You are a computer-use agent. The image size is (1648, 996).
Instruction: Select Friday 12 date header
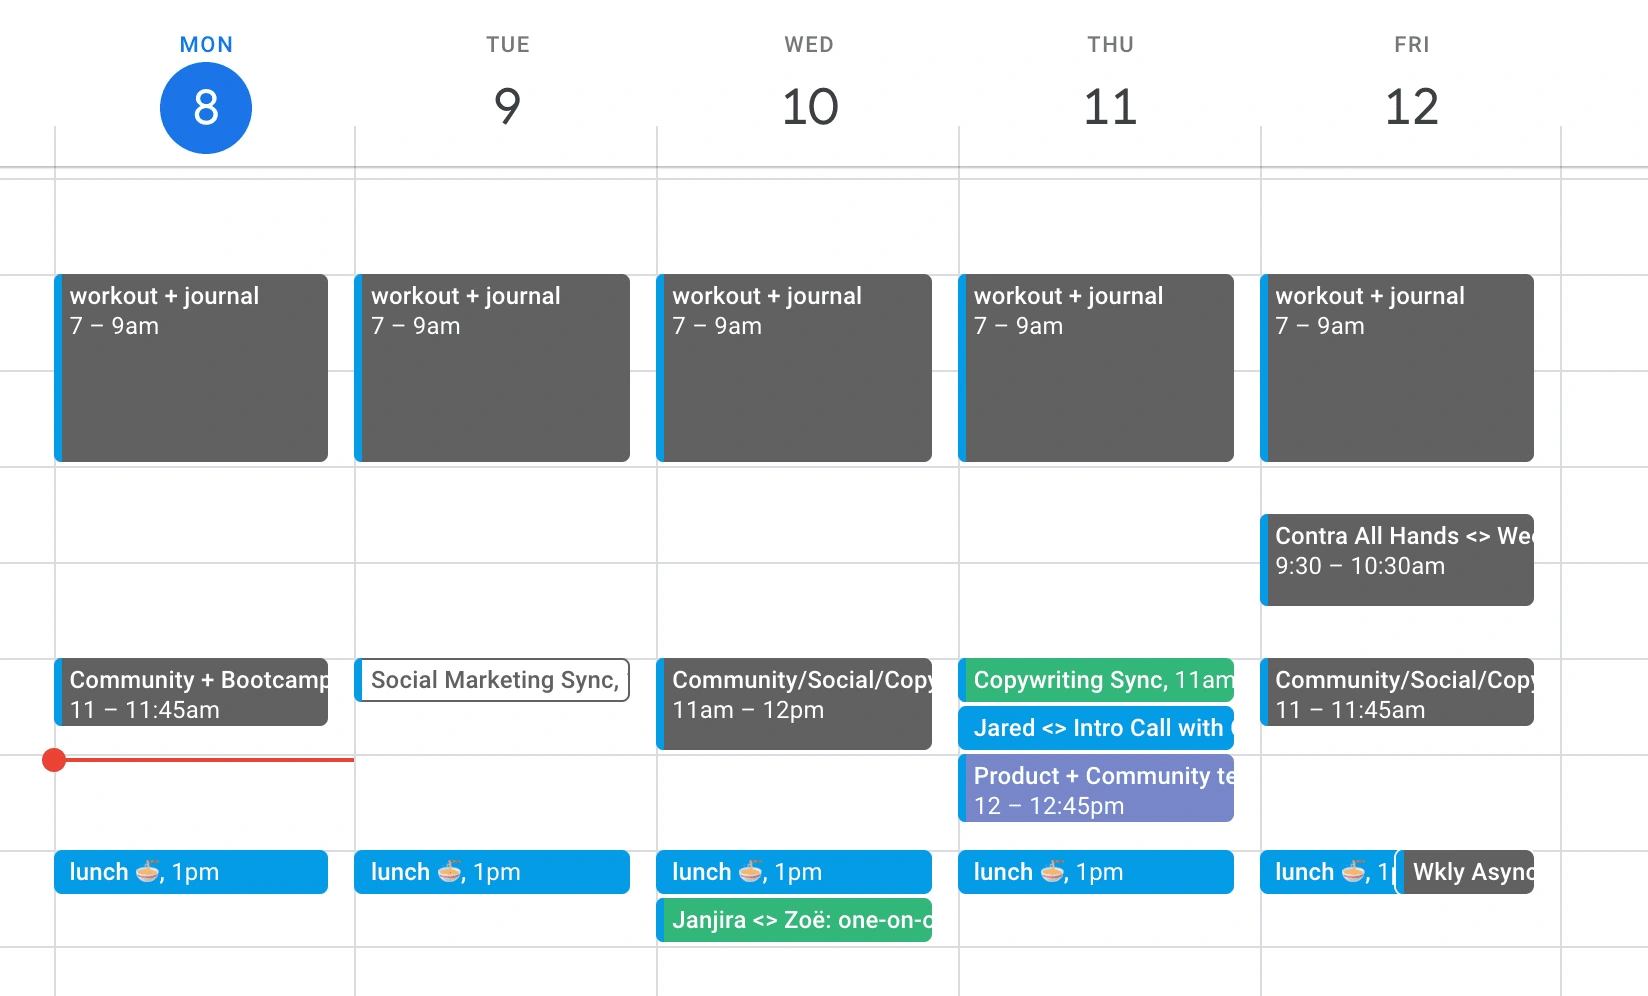(x=1412, y=106)
